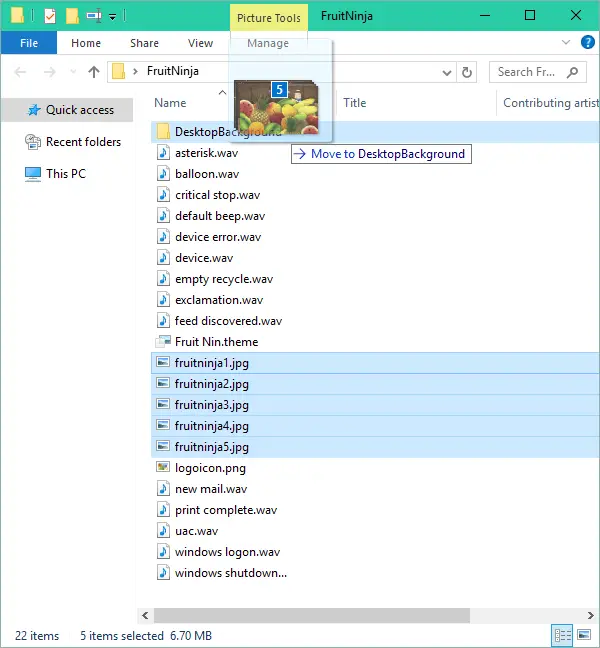Select device.wav file icon
The width and height of the screenshot is (600, 648).
[x=163, y=258]
